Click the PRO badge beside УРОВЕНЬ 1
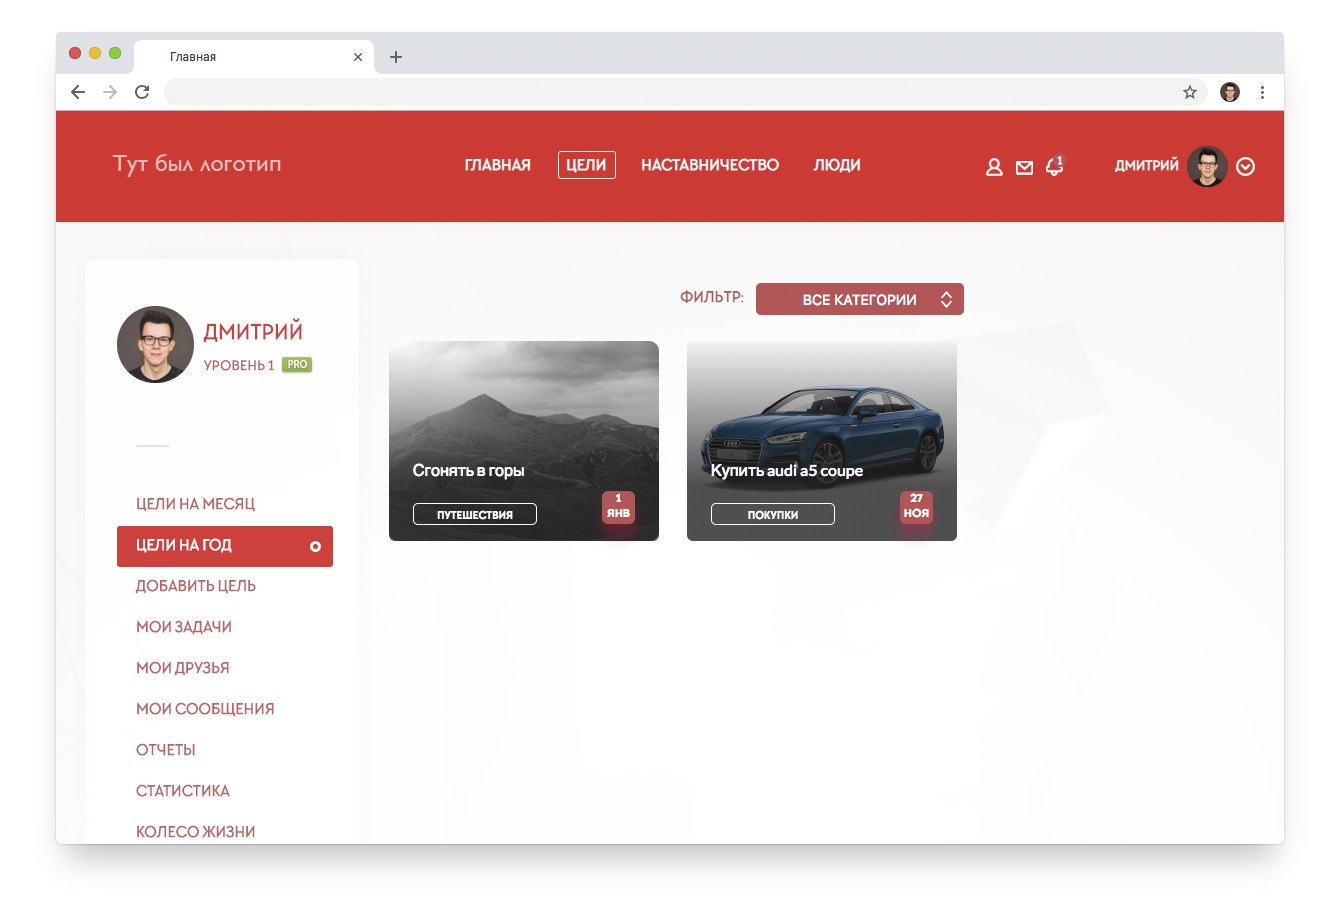This screenshot has width=1340, height=924. pos(297,365)
